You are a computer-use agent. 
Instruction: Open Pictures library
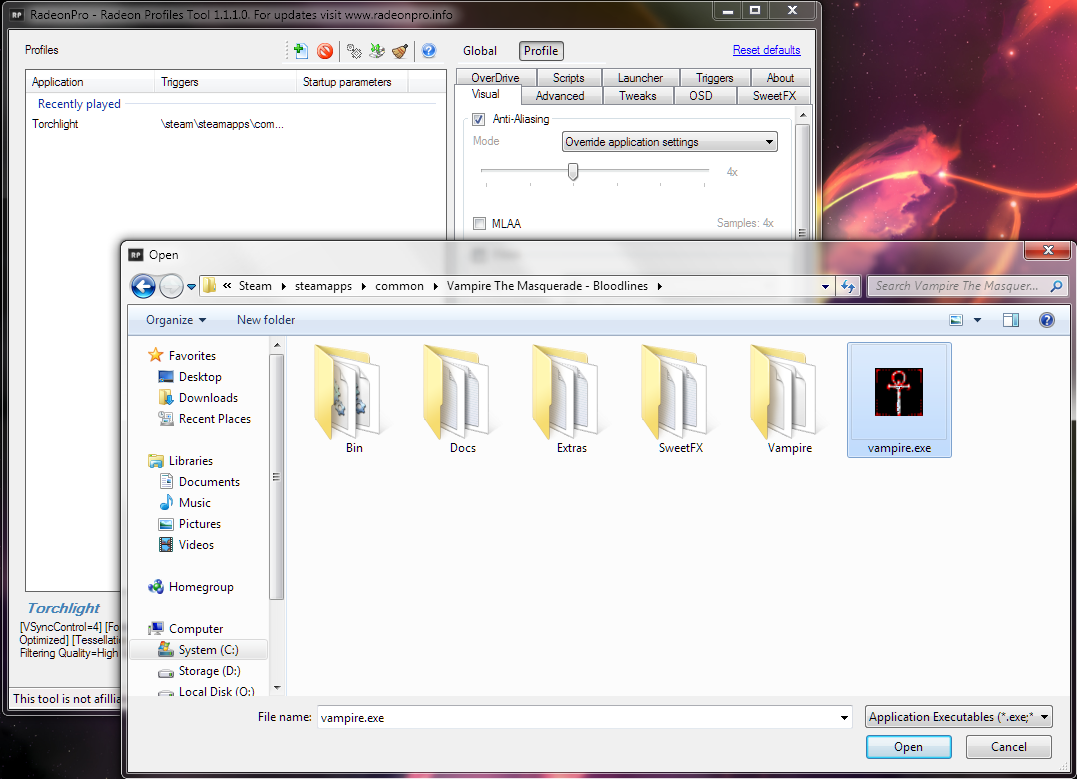(199, 523)
